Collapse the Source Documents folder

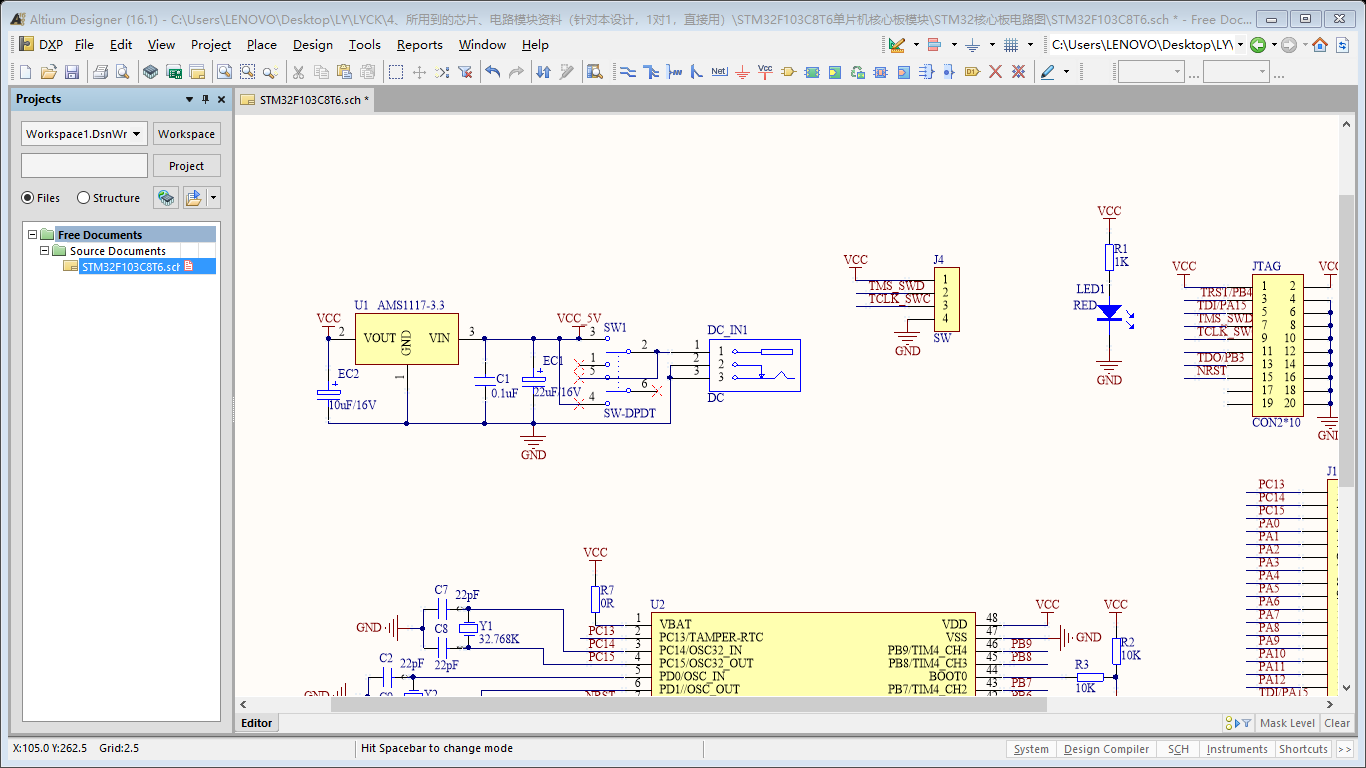[44, 251]
